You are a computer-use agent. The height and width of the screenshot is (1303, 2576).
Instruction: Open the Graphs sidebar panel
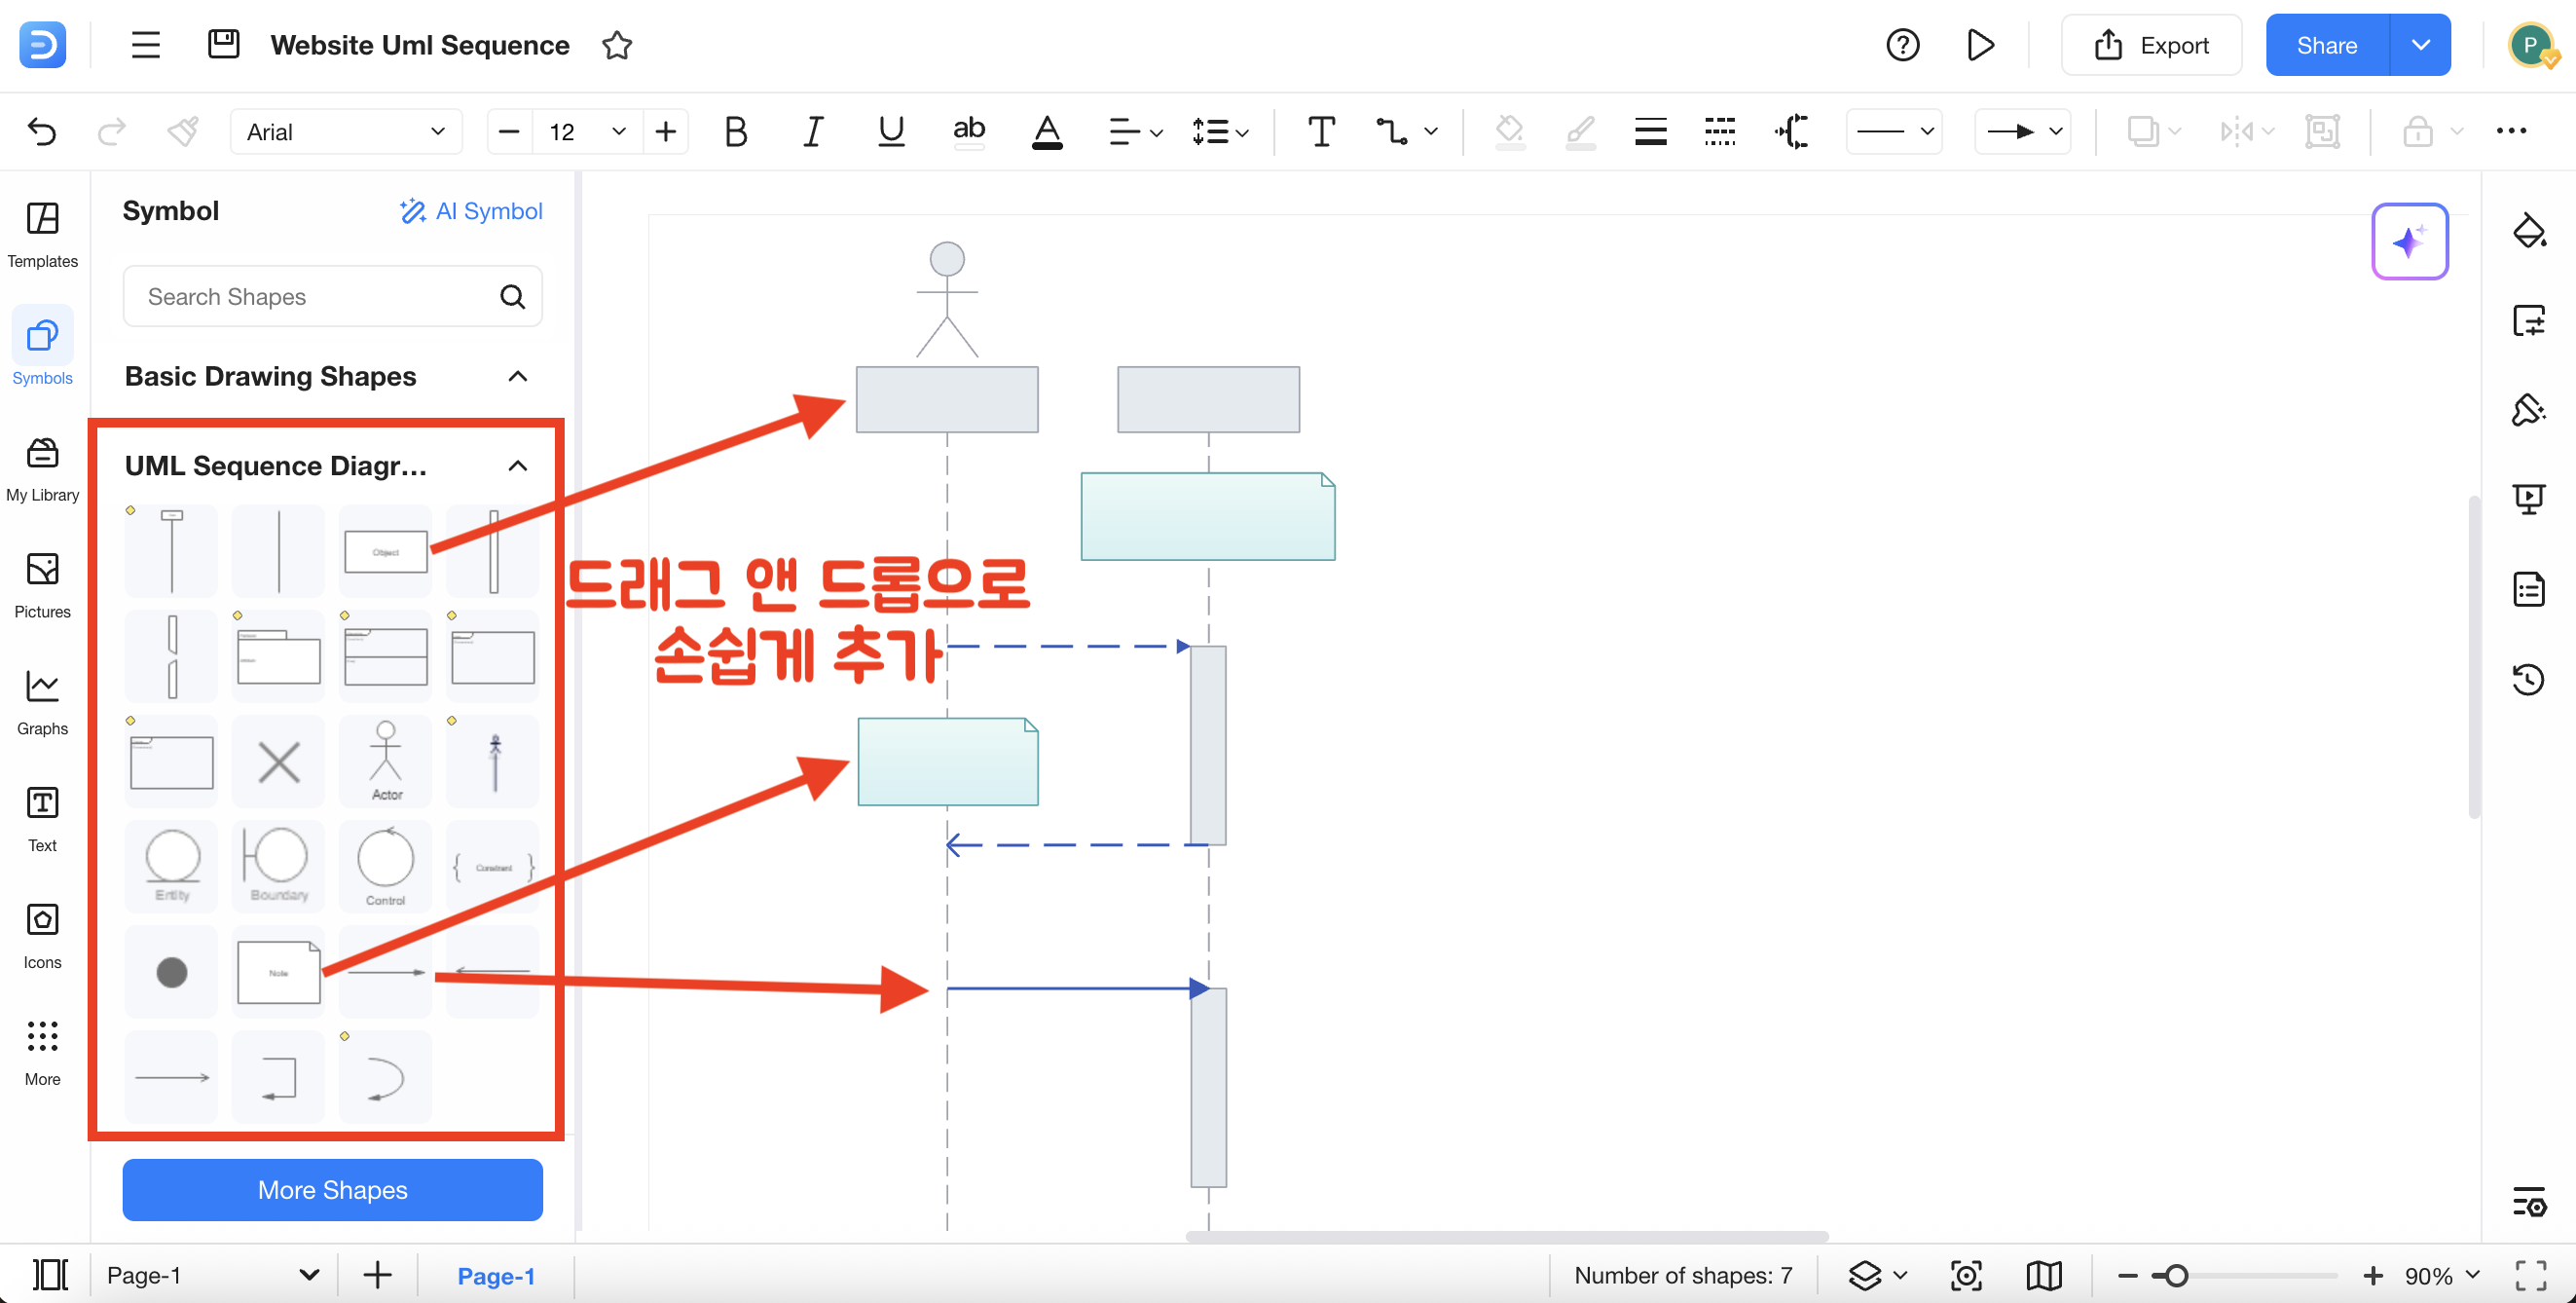[x=42, y=703]
